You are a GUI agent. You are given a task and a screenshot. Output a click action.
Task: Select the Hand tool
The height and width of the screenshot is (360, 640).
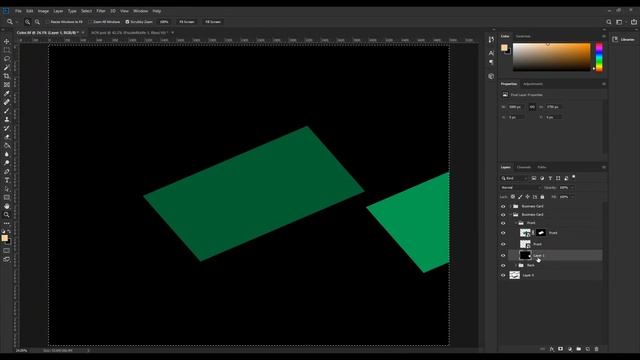(x=7, y=206)
